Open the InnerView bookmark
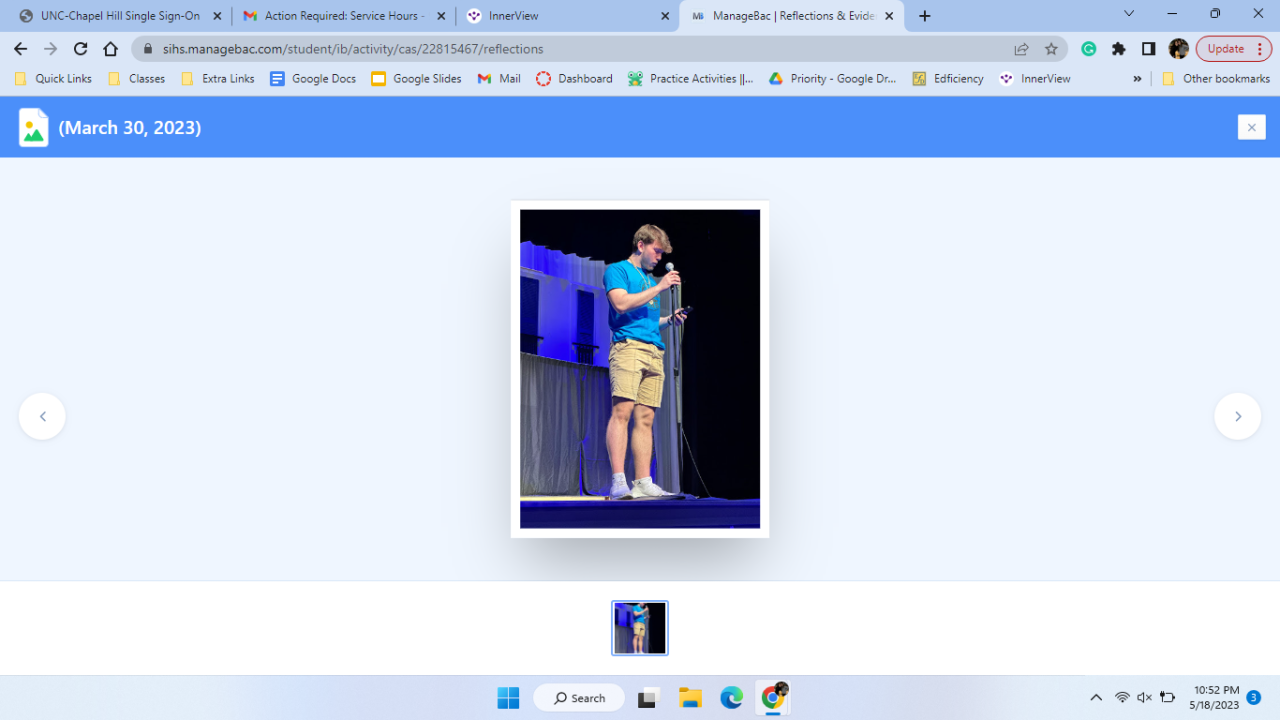The height and width of the screenshot is (720, 1280). [x=1035, y=79]
